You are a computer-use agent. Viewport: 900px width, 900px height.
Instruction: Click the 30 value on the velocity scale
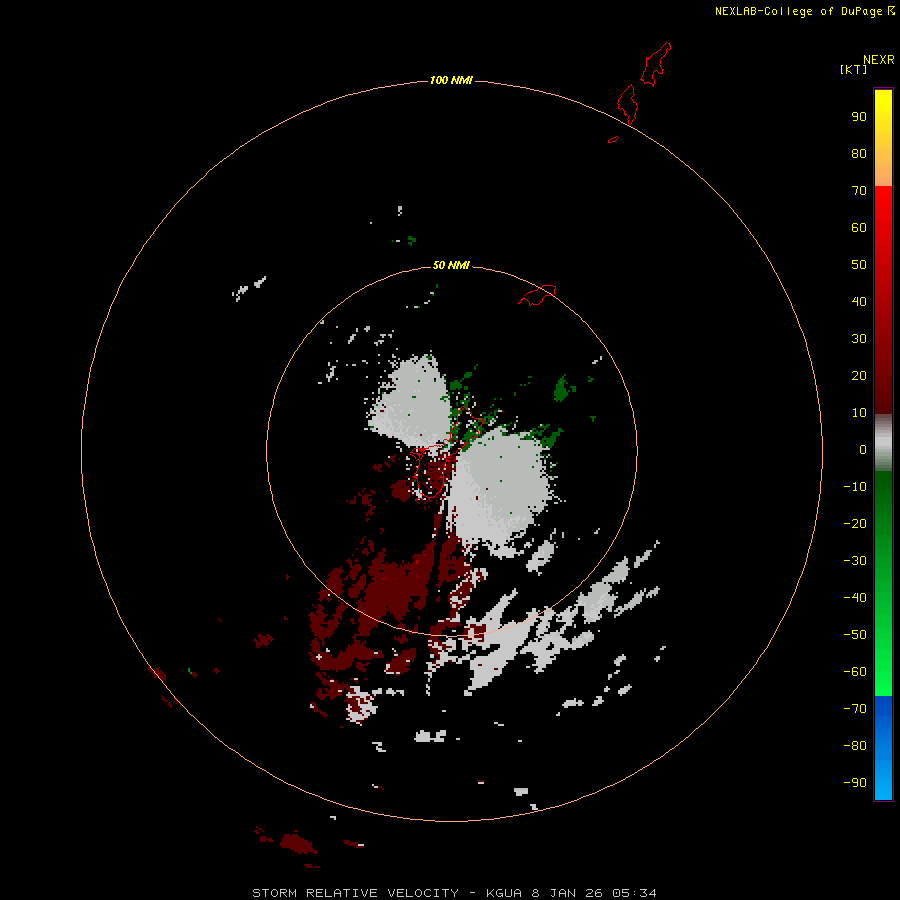859,339
